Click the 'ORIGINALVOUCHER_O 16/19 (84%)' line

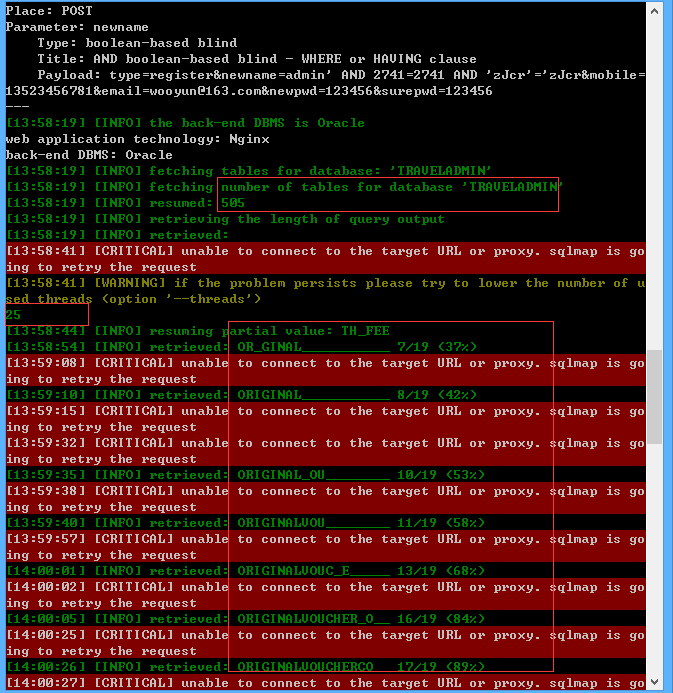coord(245,619)
